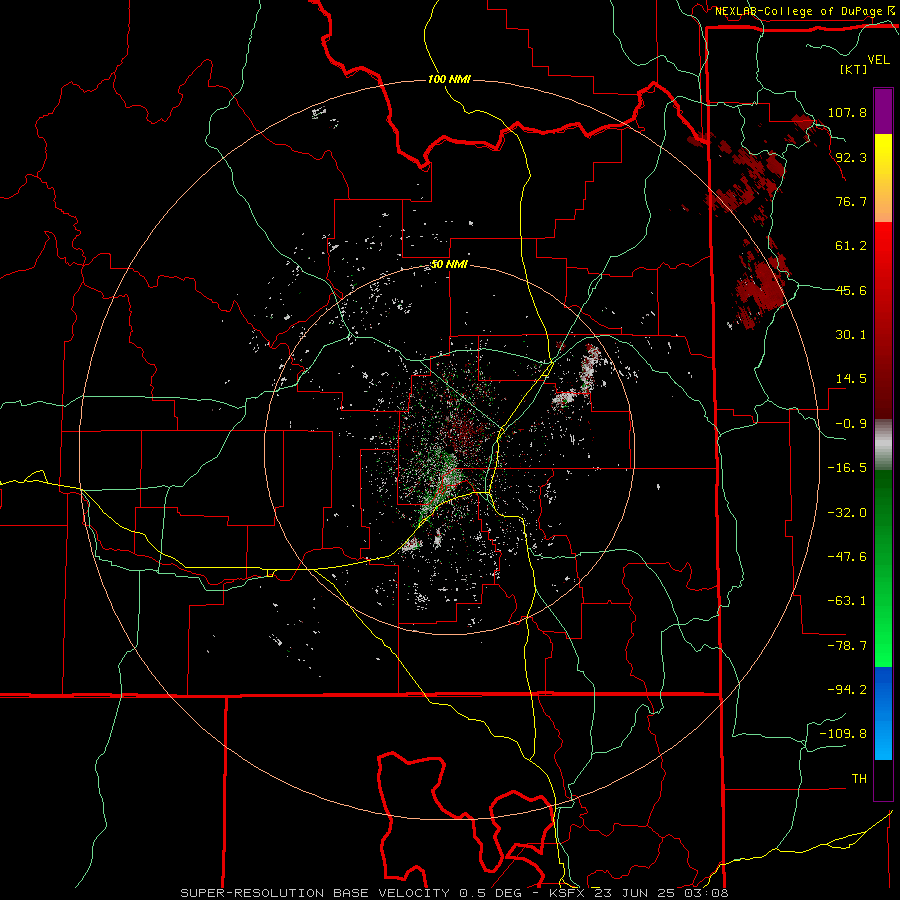Click the NEXLAB-College of DuPage credit text
The width and height of the screenshot is (900, 900).
(799, 11)
